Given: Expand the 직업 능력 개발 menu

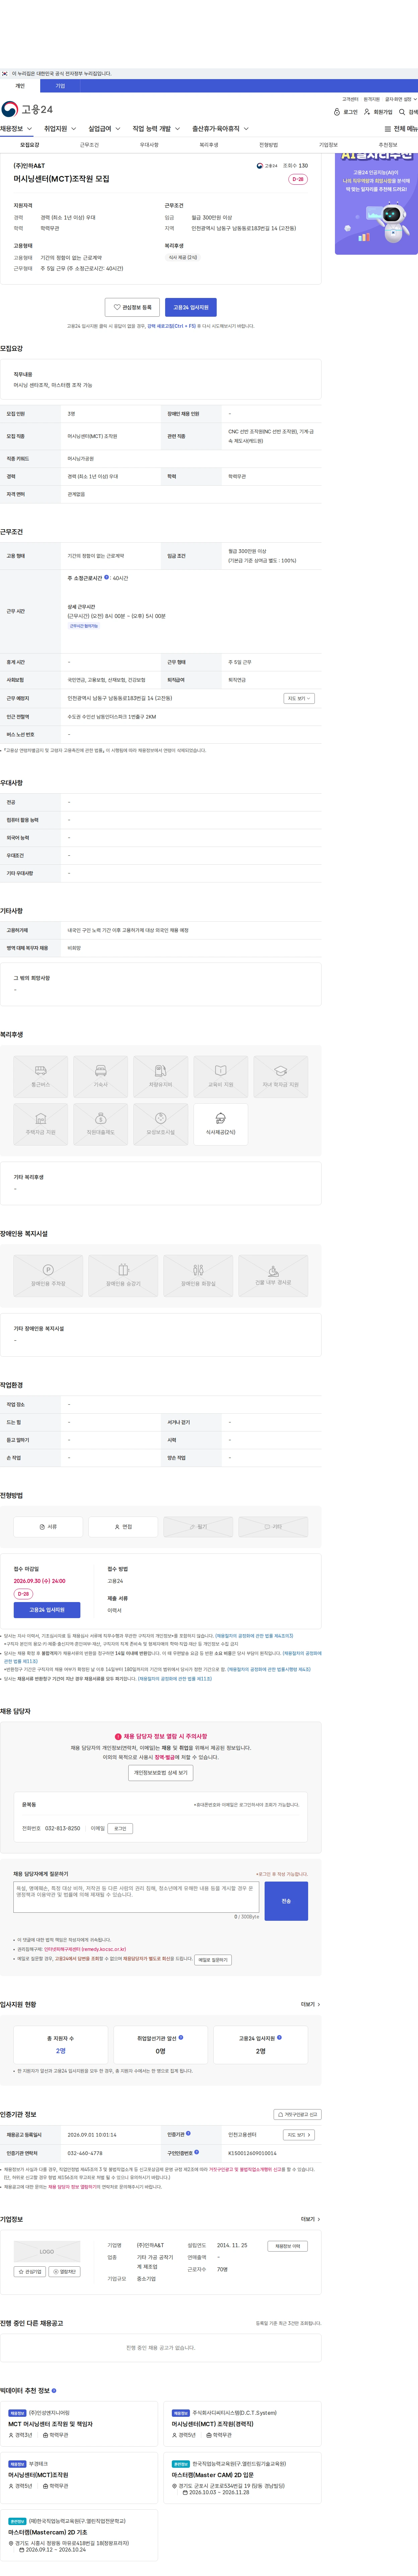Looking at the screenshot, I should [156, 129].
